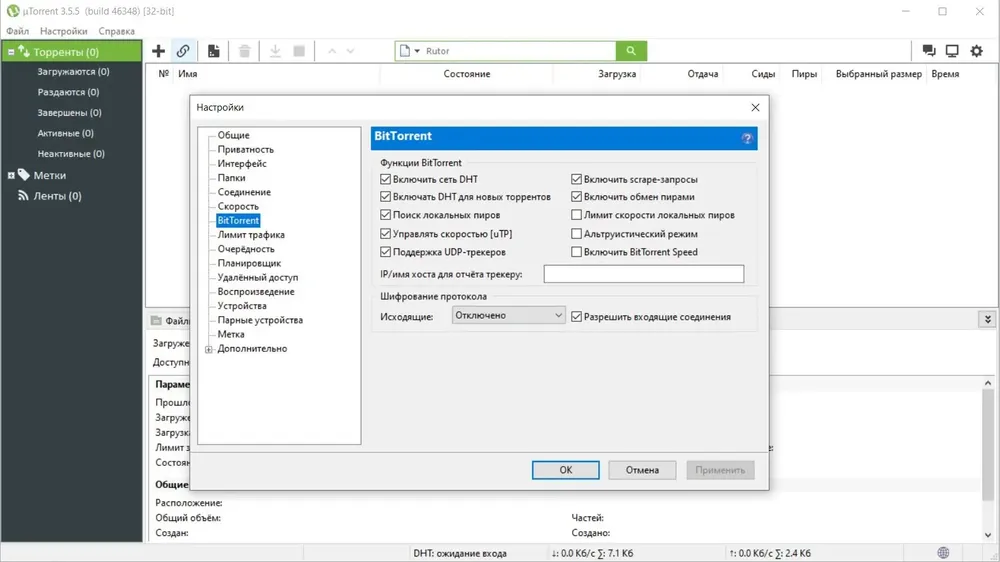The image size is (1000, 562).
Task: Open the Справка menu
Action: point(116,31)
